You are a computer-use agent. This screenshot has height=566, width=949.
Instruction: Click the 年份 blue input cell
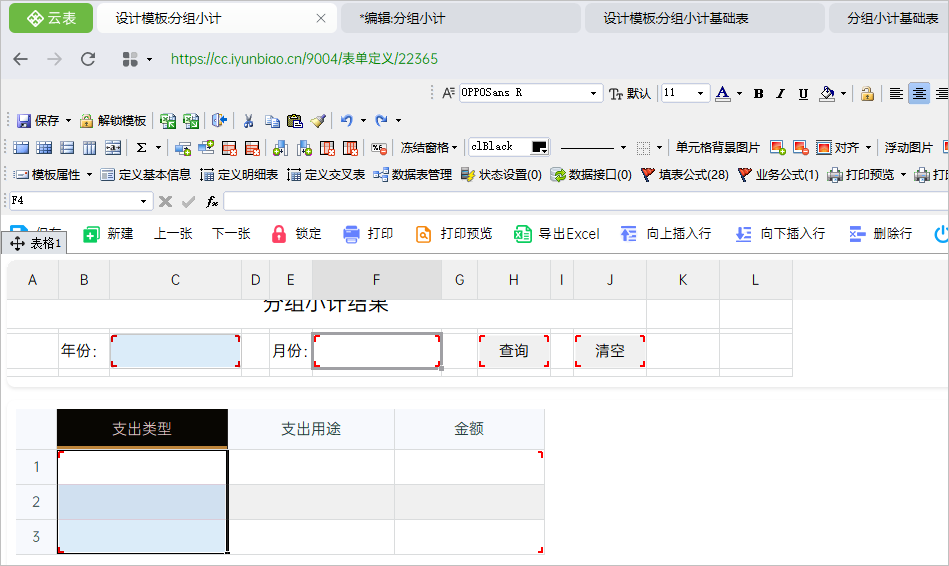pyautogui.click(x=176, y=351)
